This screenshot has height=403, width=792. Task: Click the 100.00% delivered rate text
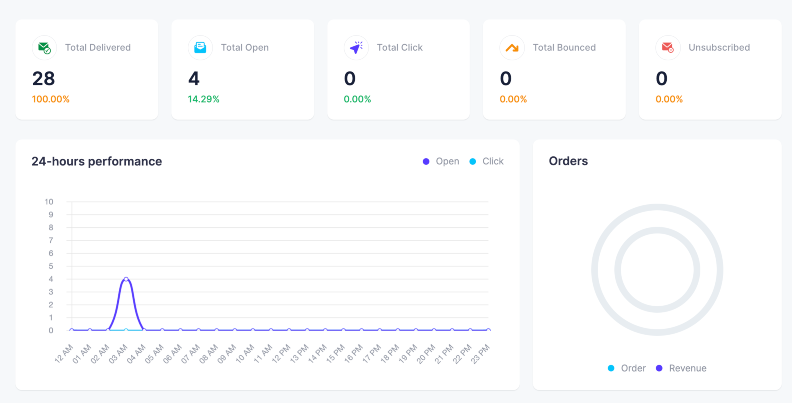[51, 99]
